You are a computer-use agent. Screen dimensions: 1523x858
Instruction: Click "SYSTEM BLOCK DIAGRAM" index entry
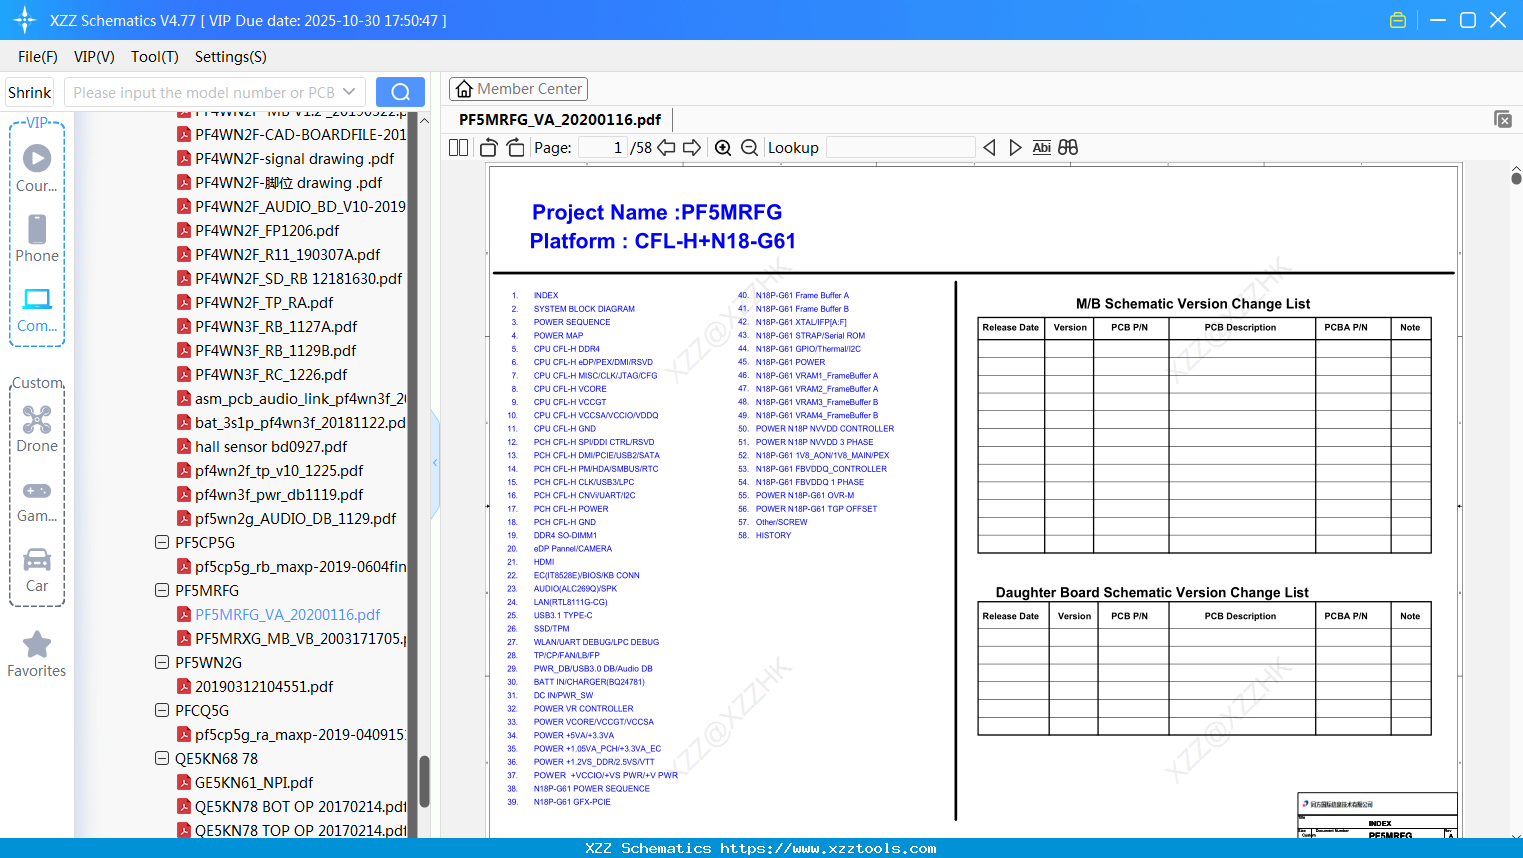coord(584,309)
